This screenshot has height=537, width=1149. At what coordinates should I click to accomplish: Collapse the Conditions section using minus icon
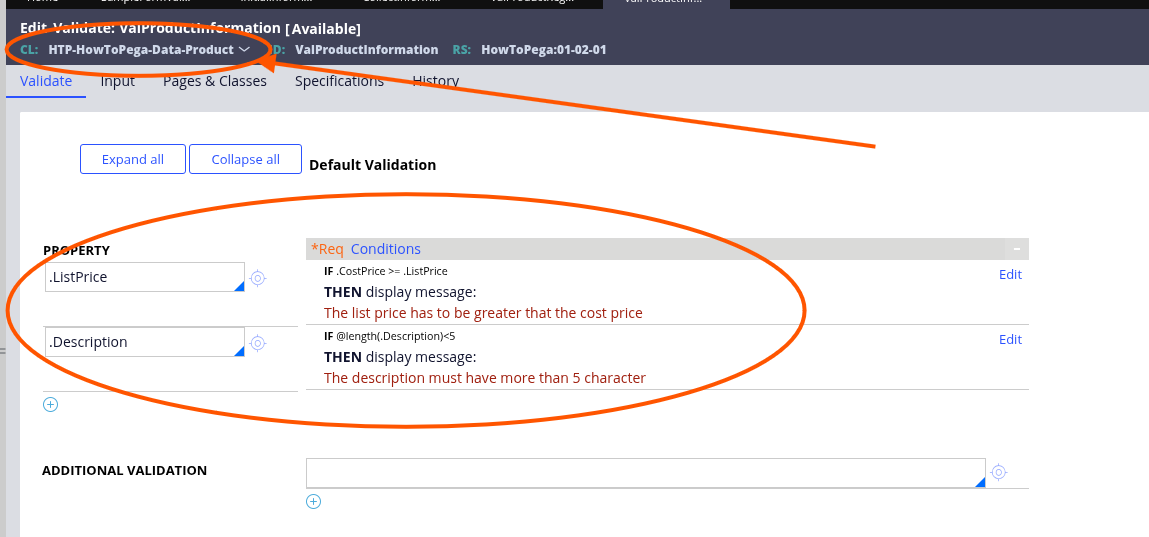(x=1016, y=249)
